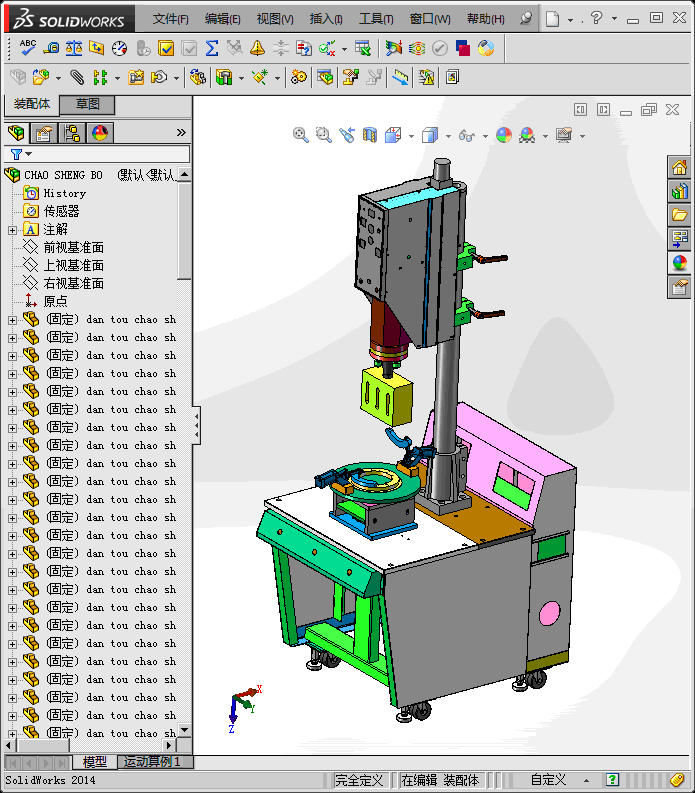
Task: Click Edit Appearance color sphere in view toolbar
Action: 504,135
